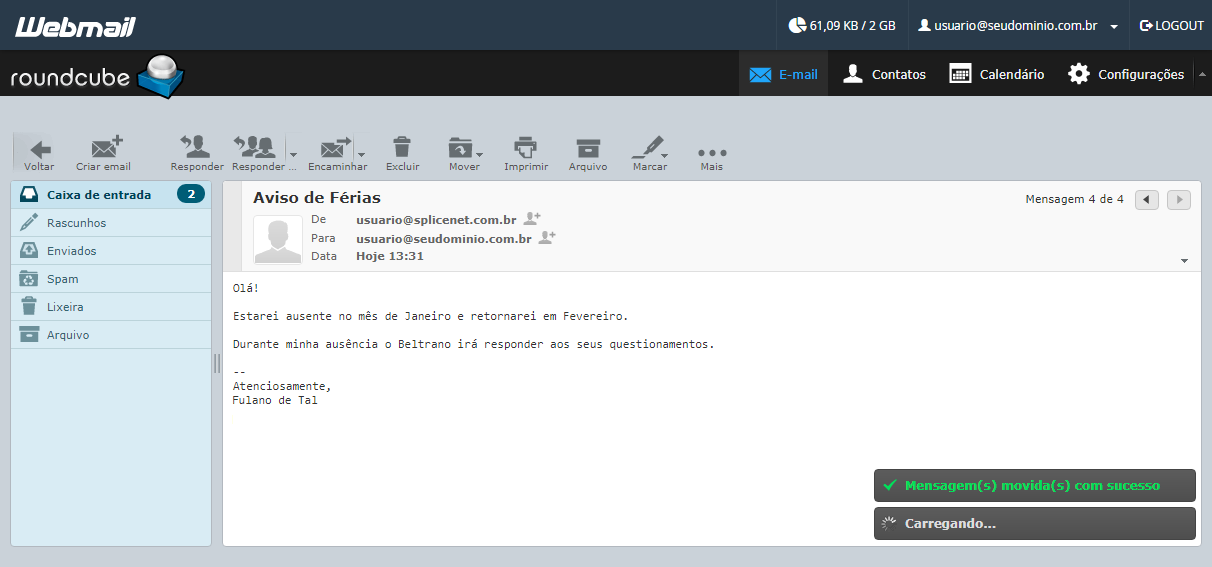Open the reply-all options dropdown arrow
1212x567 pixels.
(x=293, y=154)
